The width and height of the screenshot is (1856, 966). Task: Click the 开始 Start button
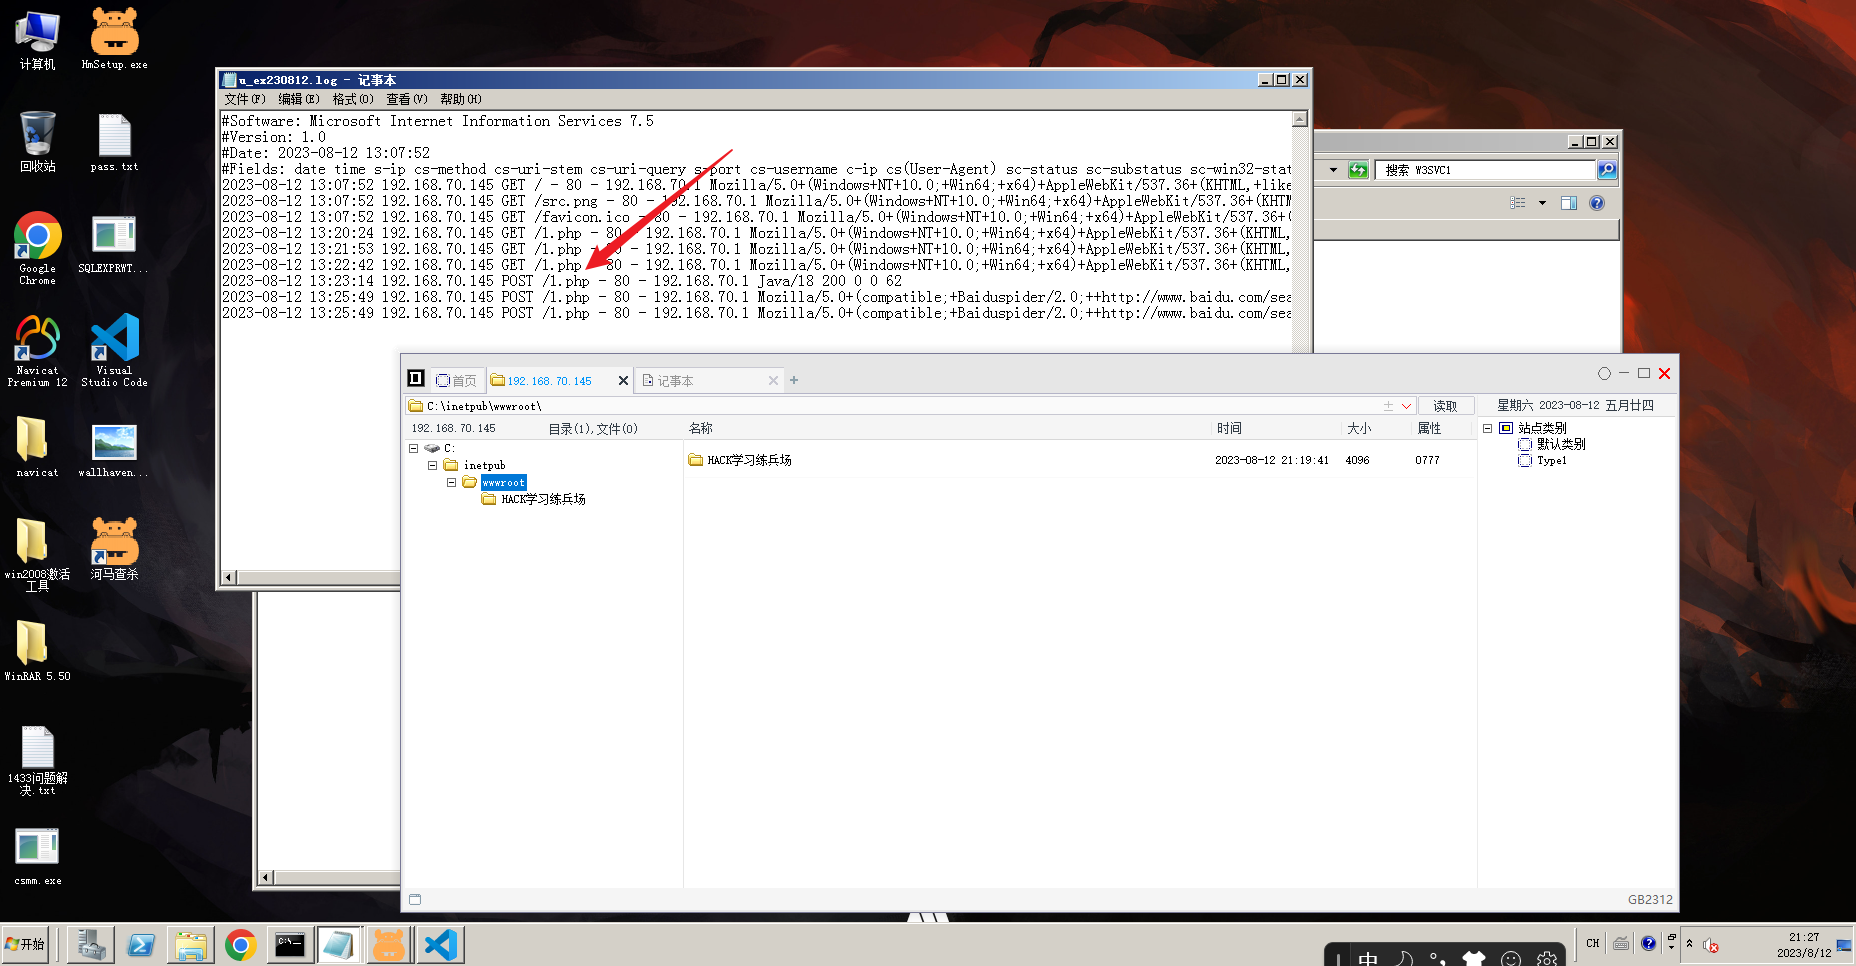point(26,944)
